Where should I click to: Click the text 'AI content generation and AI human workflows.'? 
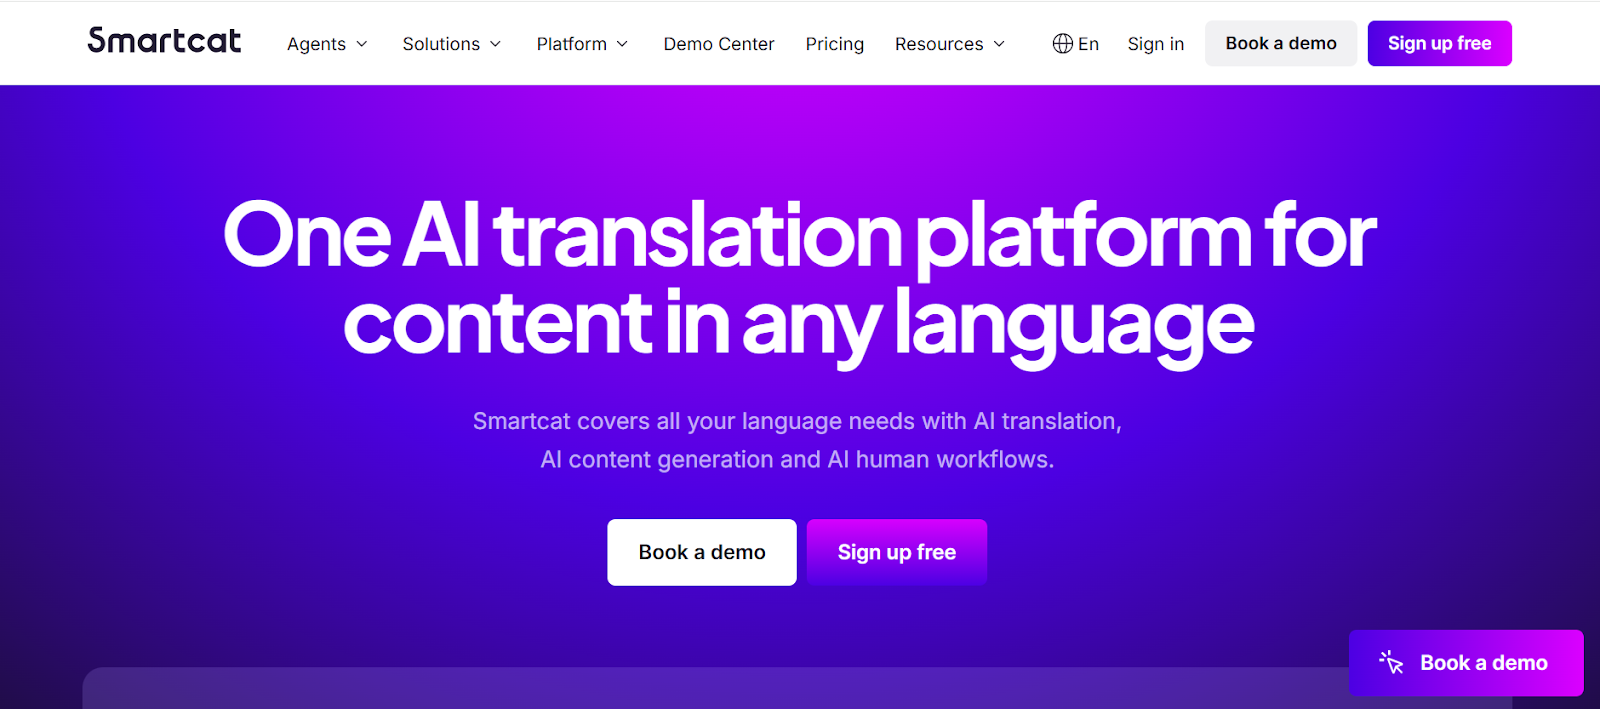[797, 459]
